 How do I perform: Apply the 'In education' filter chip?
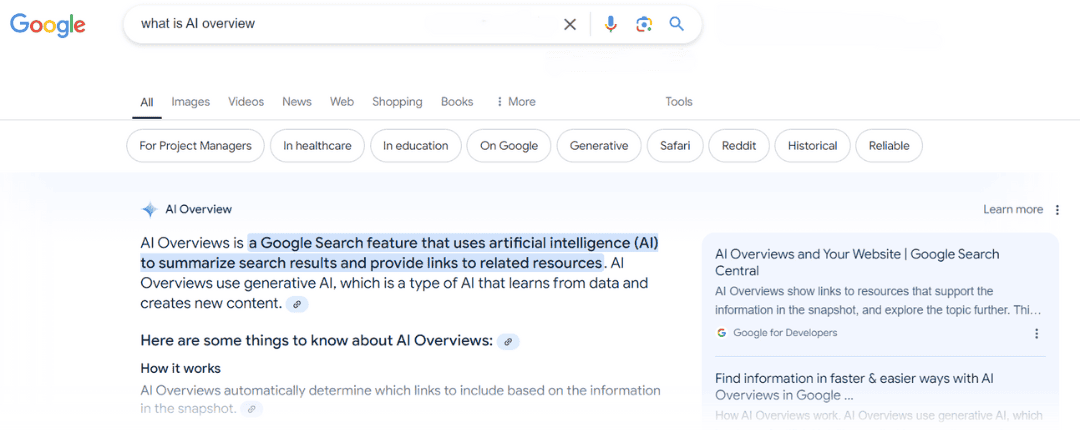(415, 146)
